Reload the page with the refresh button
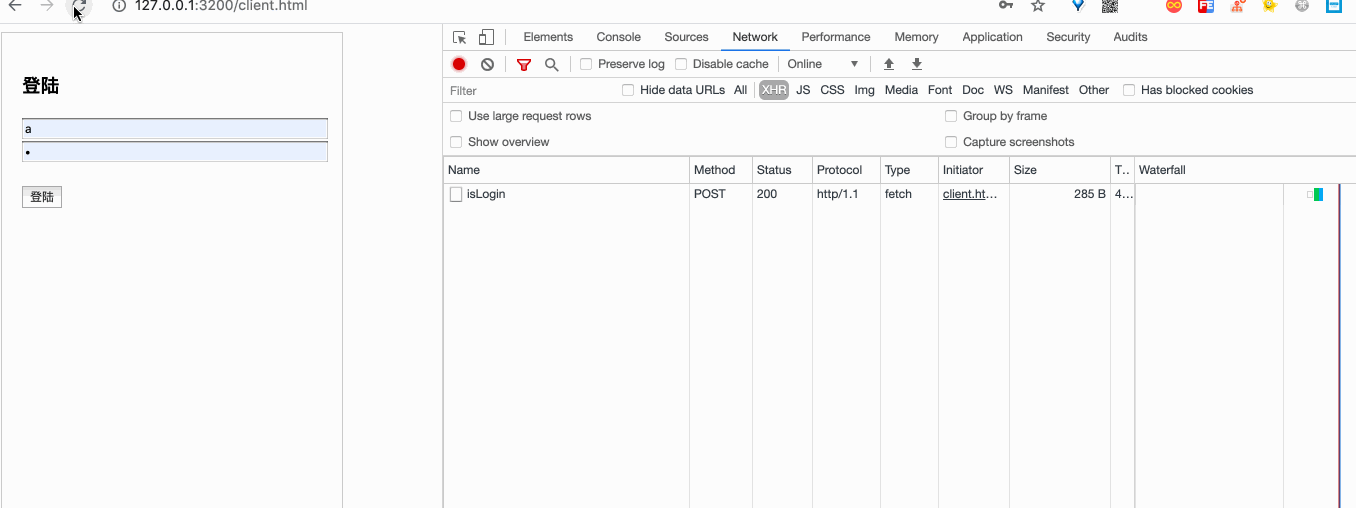 click(79, 7)
